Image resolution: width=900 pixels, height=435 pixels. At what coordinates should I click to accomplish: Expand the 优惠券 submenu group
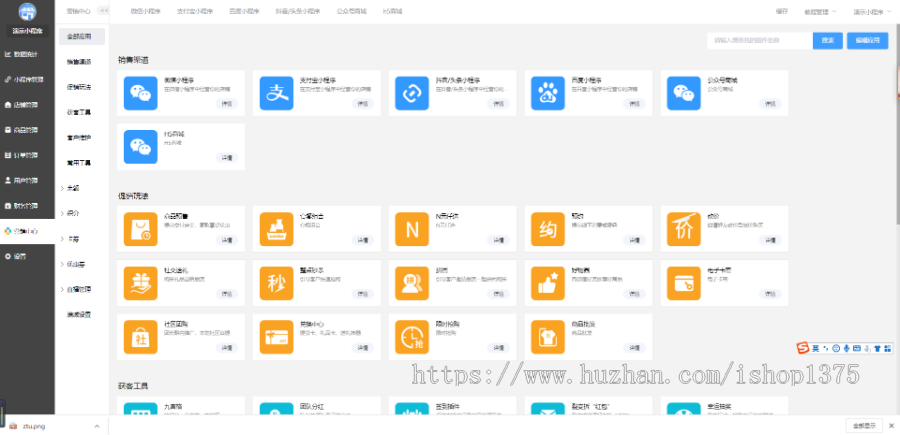pos(73,265)
